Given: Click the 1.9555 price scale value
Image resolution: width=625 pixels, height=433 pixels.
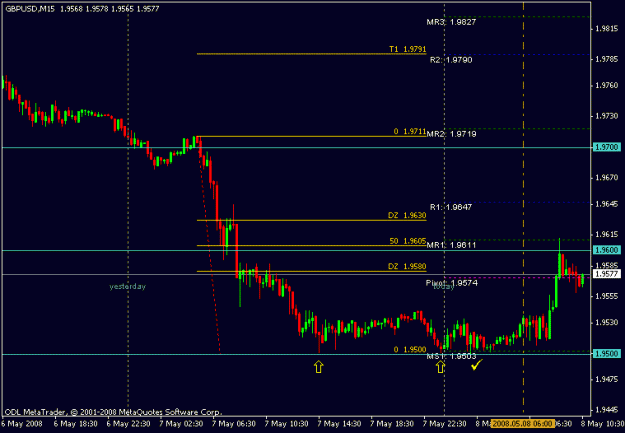Looking at the screenshot, I should 607,296.
